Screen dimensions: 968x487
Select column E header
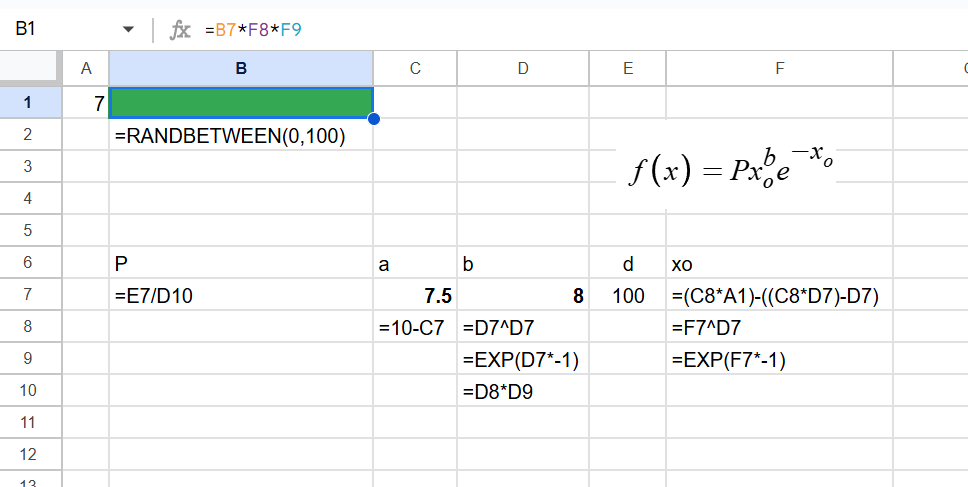[x=628, y=69]
